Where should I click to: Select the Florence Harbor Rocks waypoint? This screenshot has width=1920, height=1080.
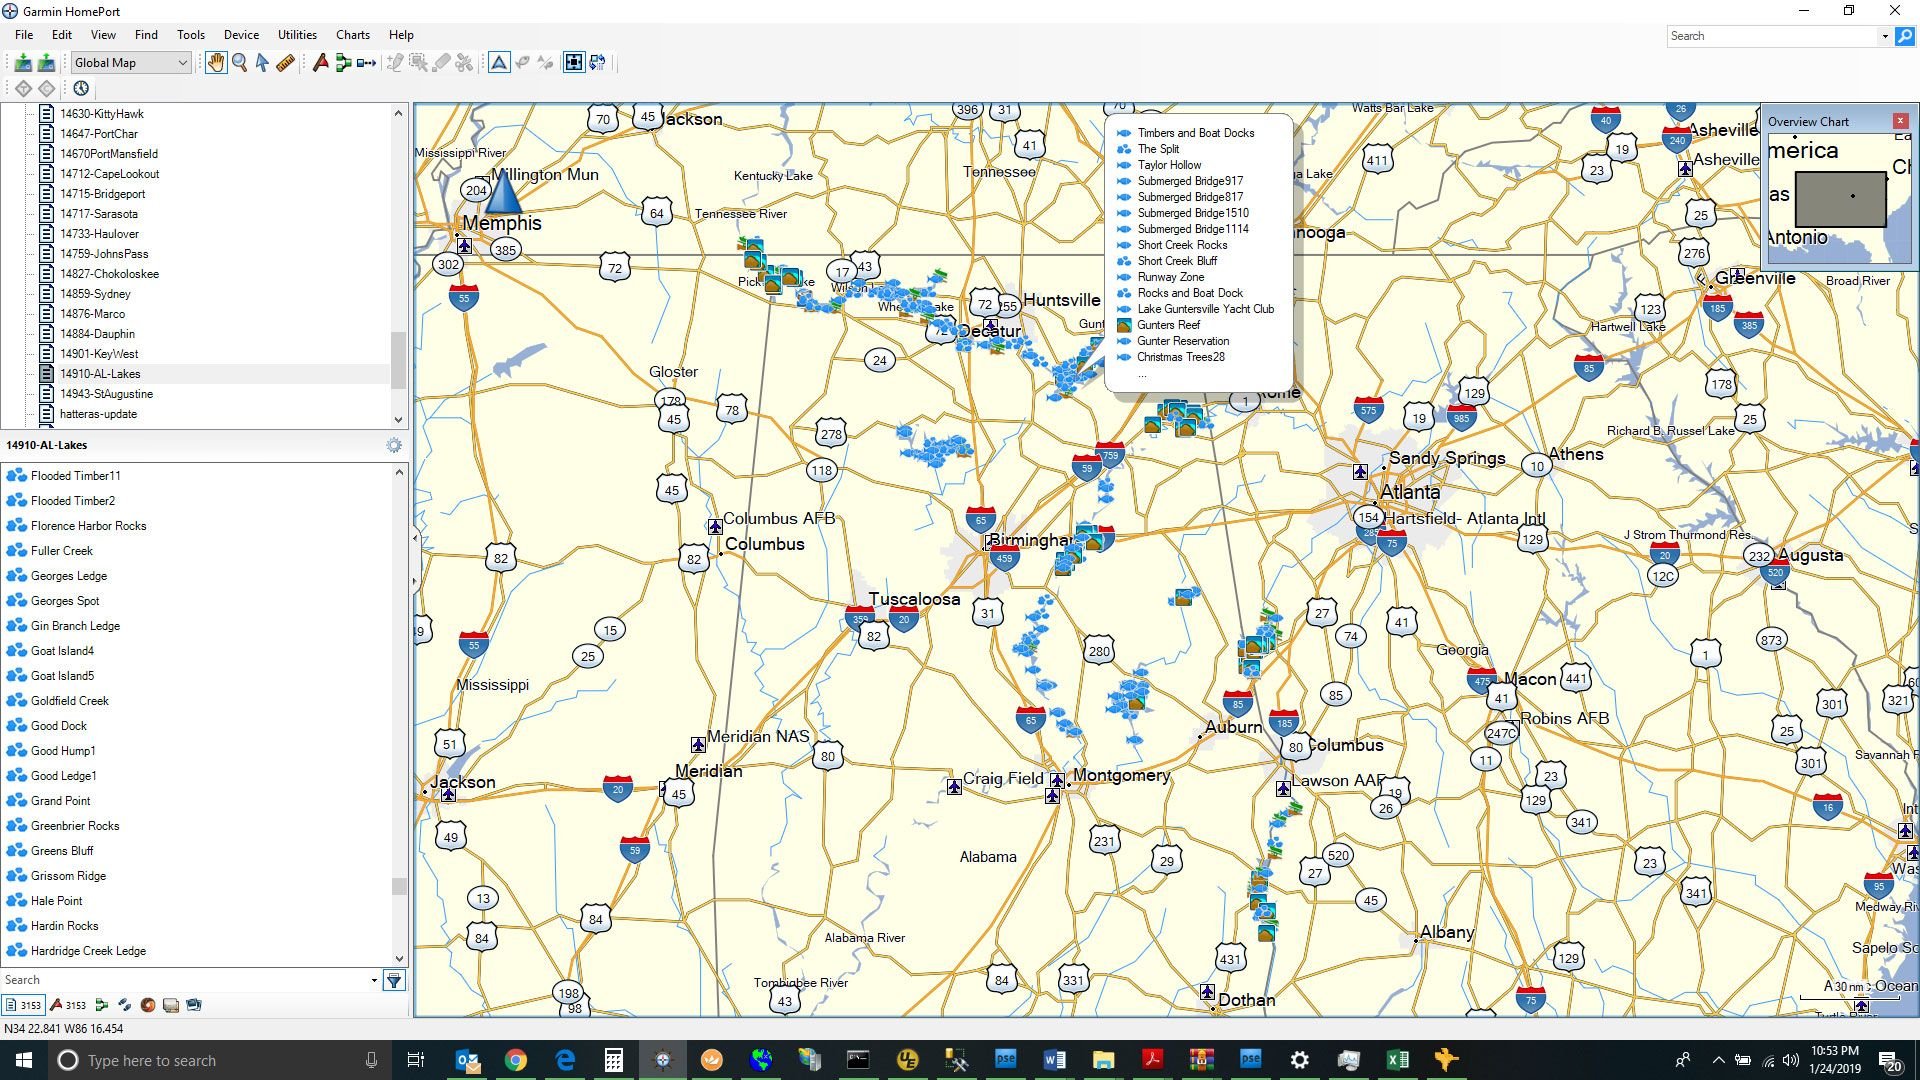[x=88, y=526]
